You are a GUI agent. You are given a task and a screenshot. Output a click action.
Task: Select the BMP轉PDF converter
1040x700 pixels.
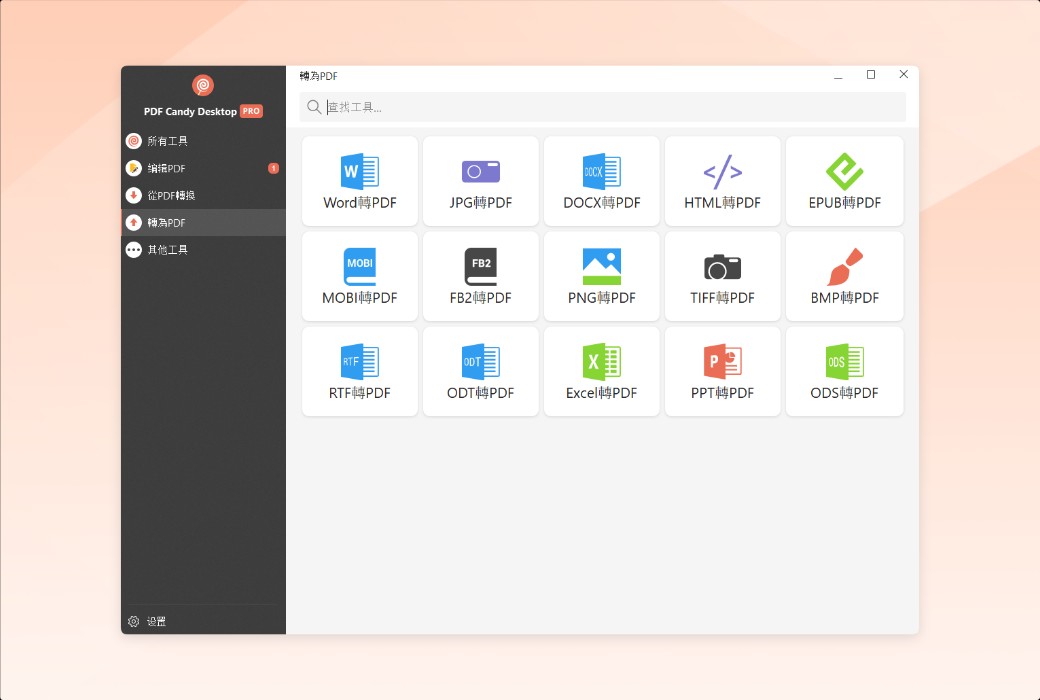tap(844, 276)
